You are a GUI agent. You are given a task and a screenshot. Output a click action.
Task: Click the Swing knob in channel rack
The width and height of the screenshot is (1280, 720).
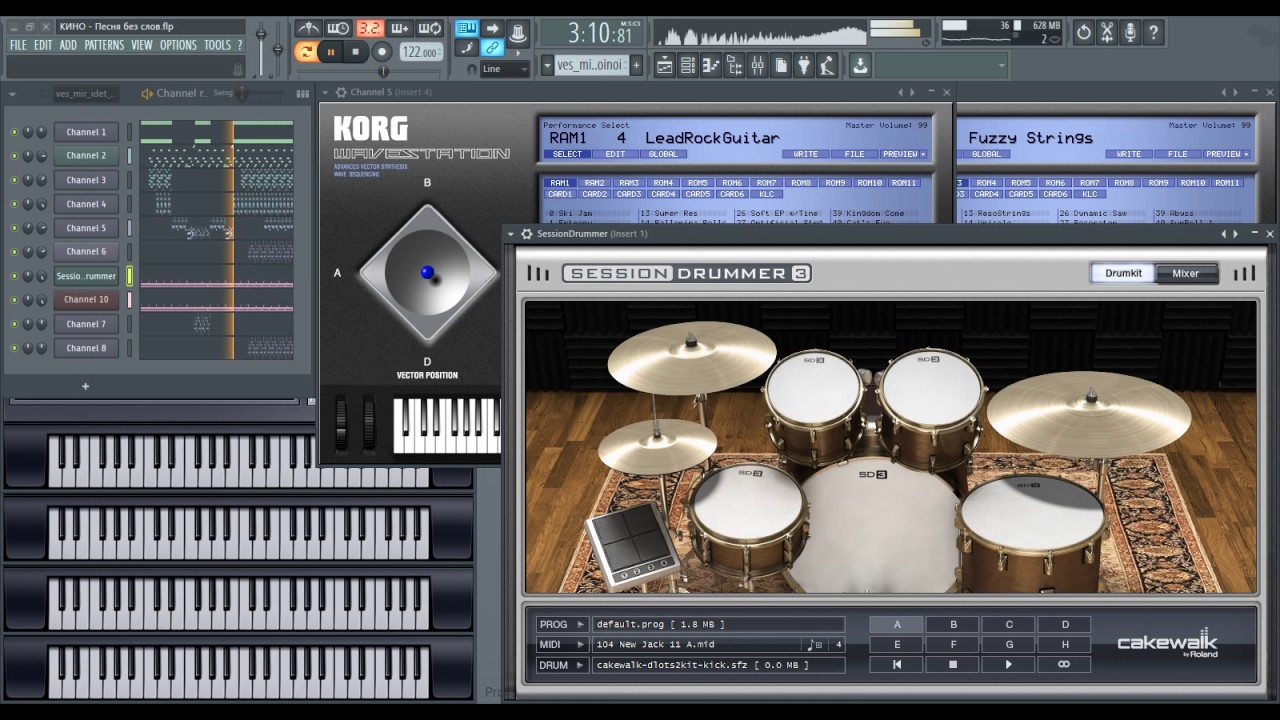click(x=241, y=93)
